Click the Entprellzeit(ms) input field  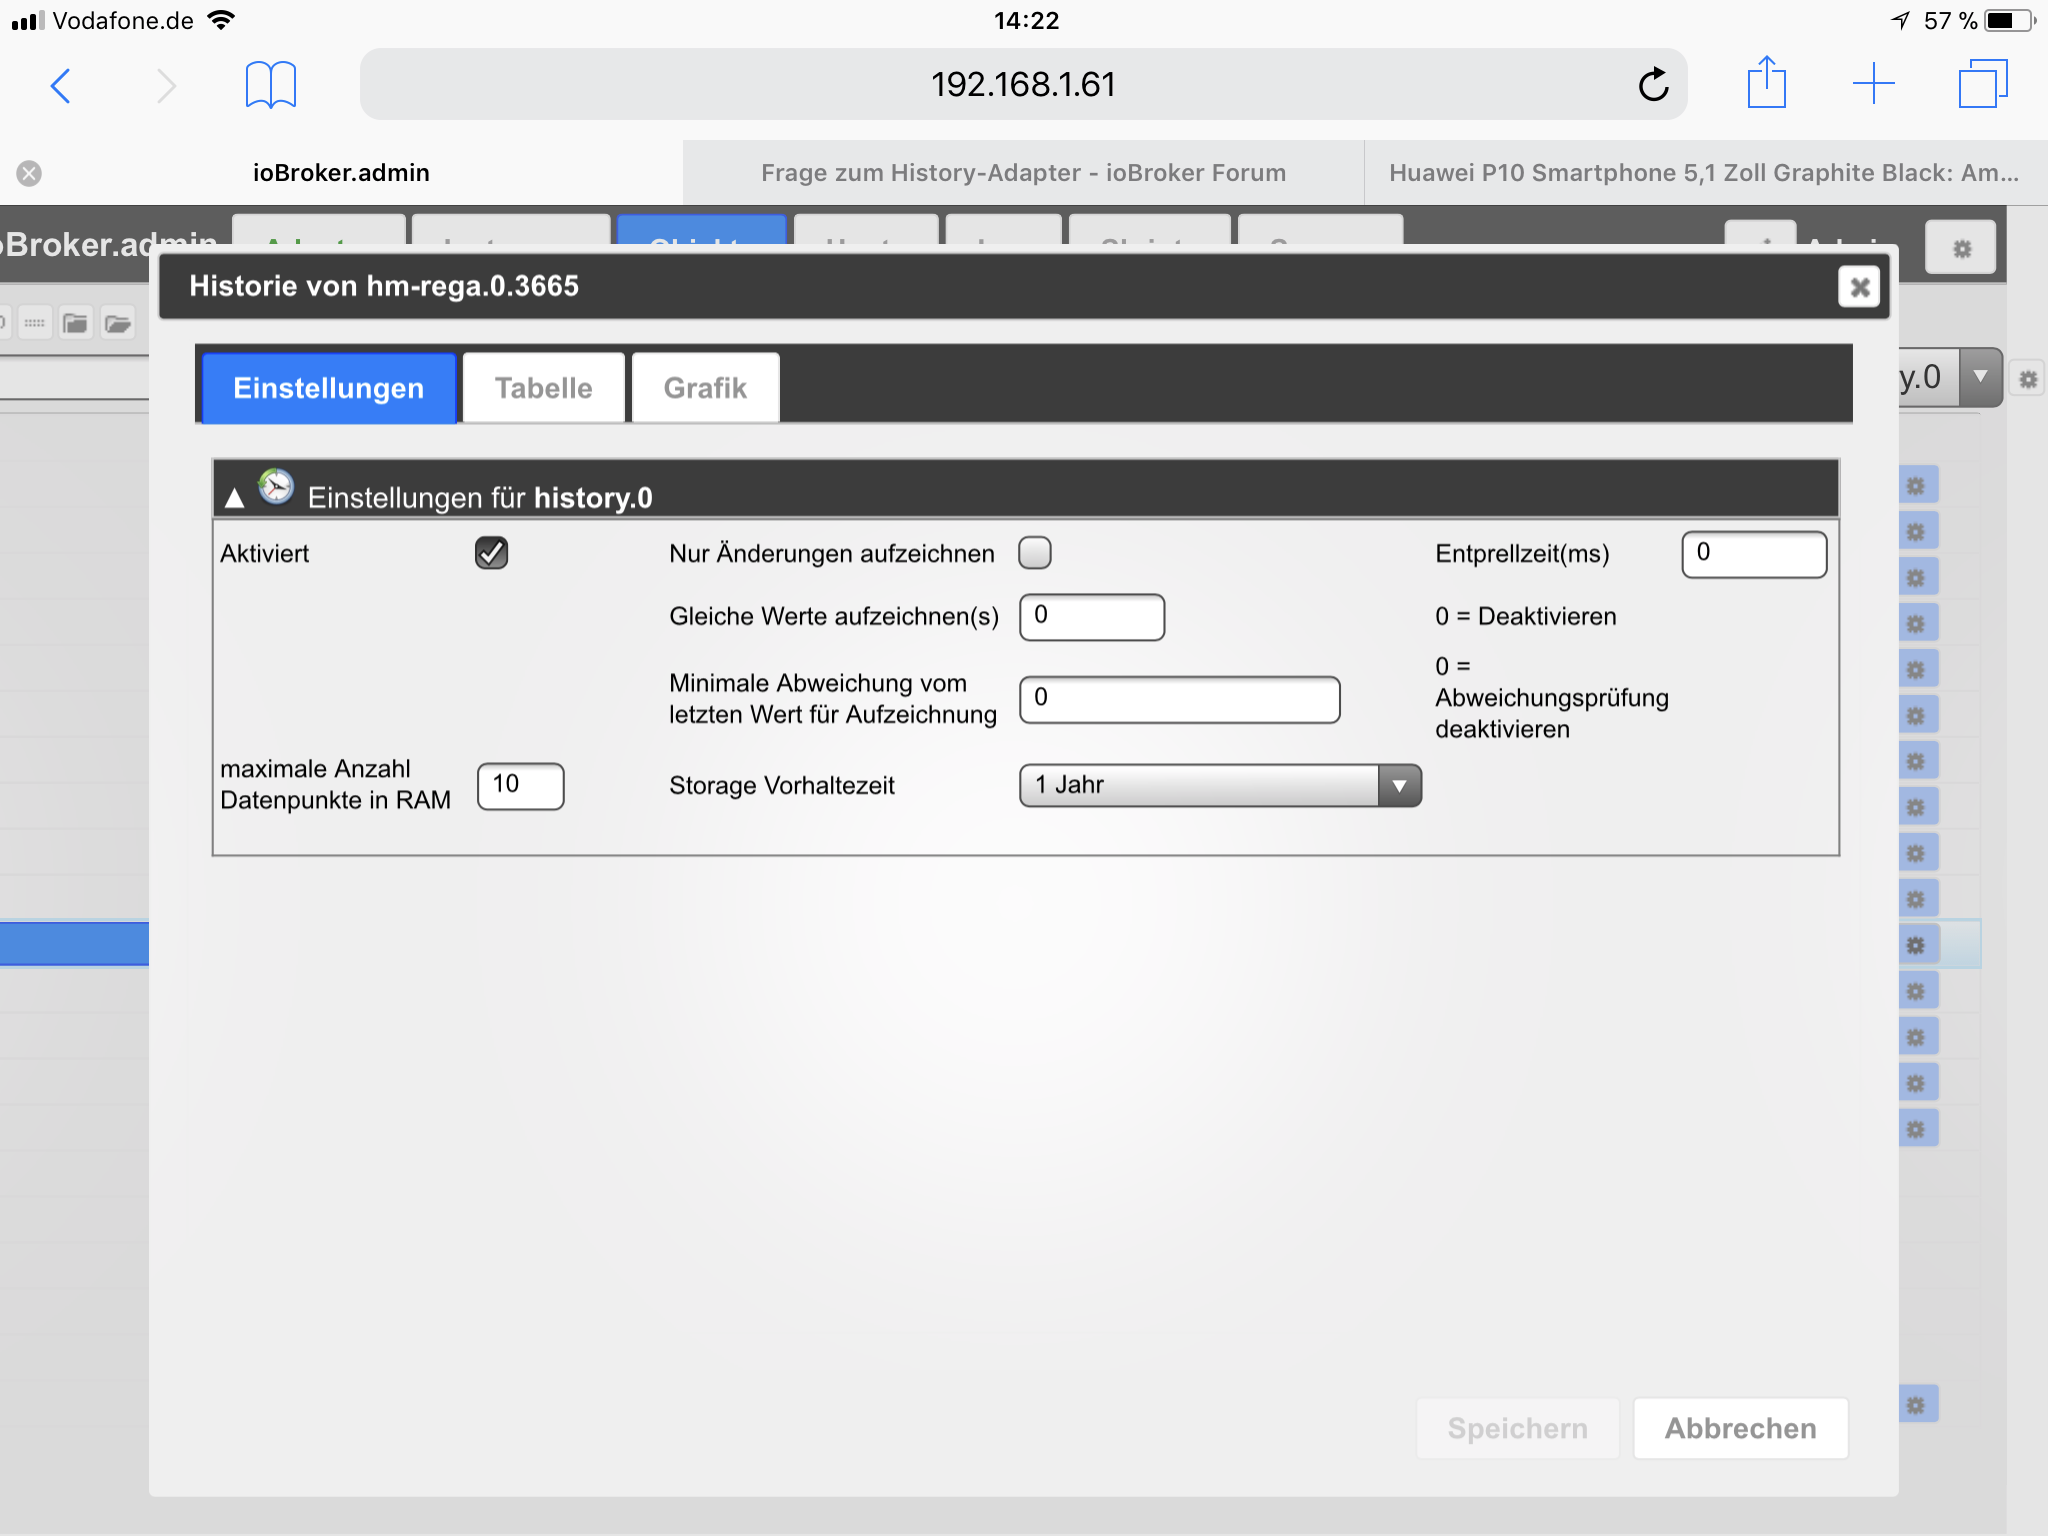pos(1753,554)
